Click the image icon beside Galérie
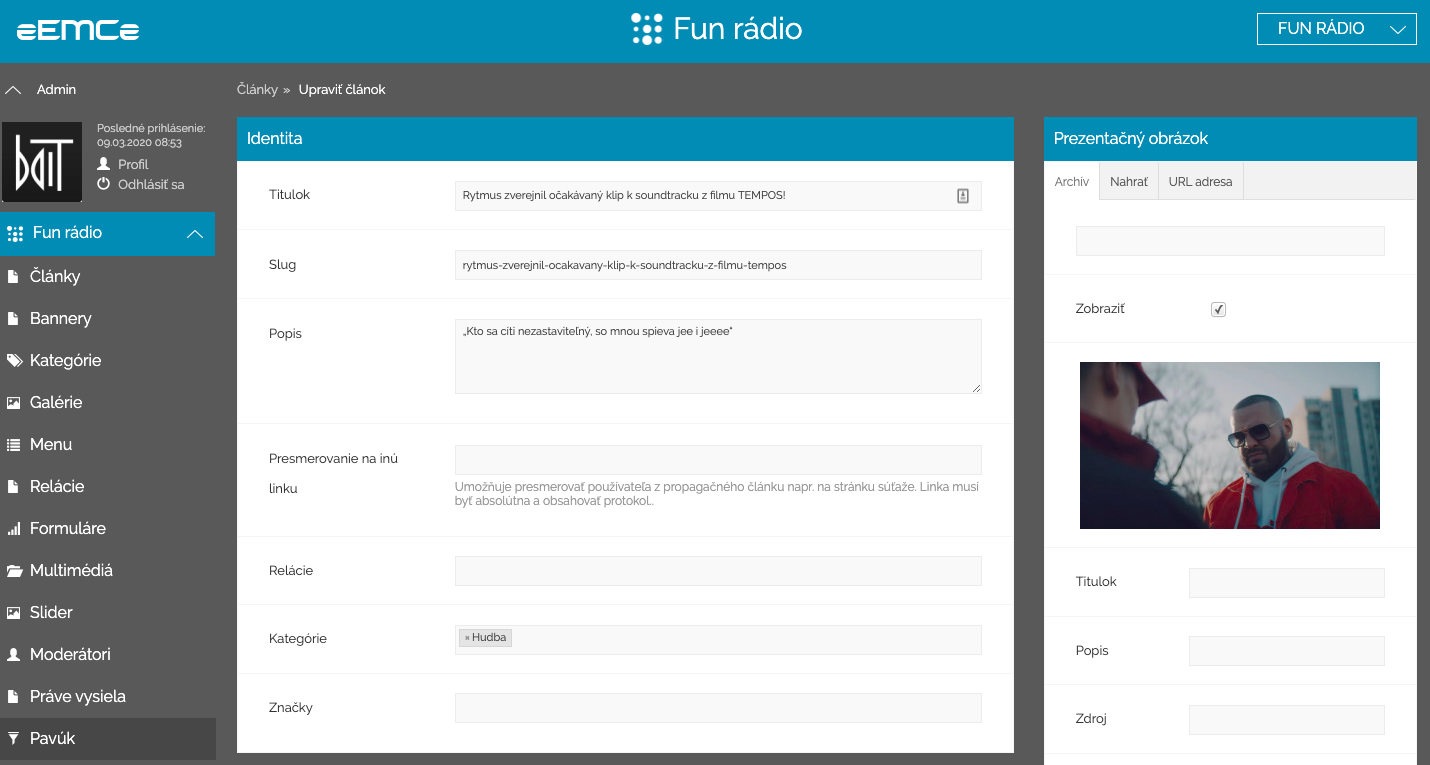 coord(14,402)
